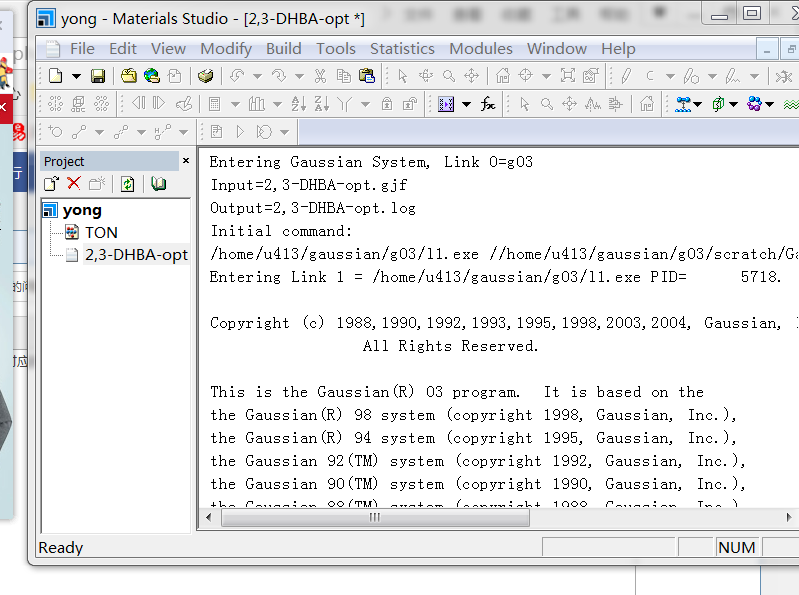
Task: Select the Sketch Ring tool
Action: [691, 76]
